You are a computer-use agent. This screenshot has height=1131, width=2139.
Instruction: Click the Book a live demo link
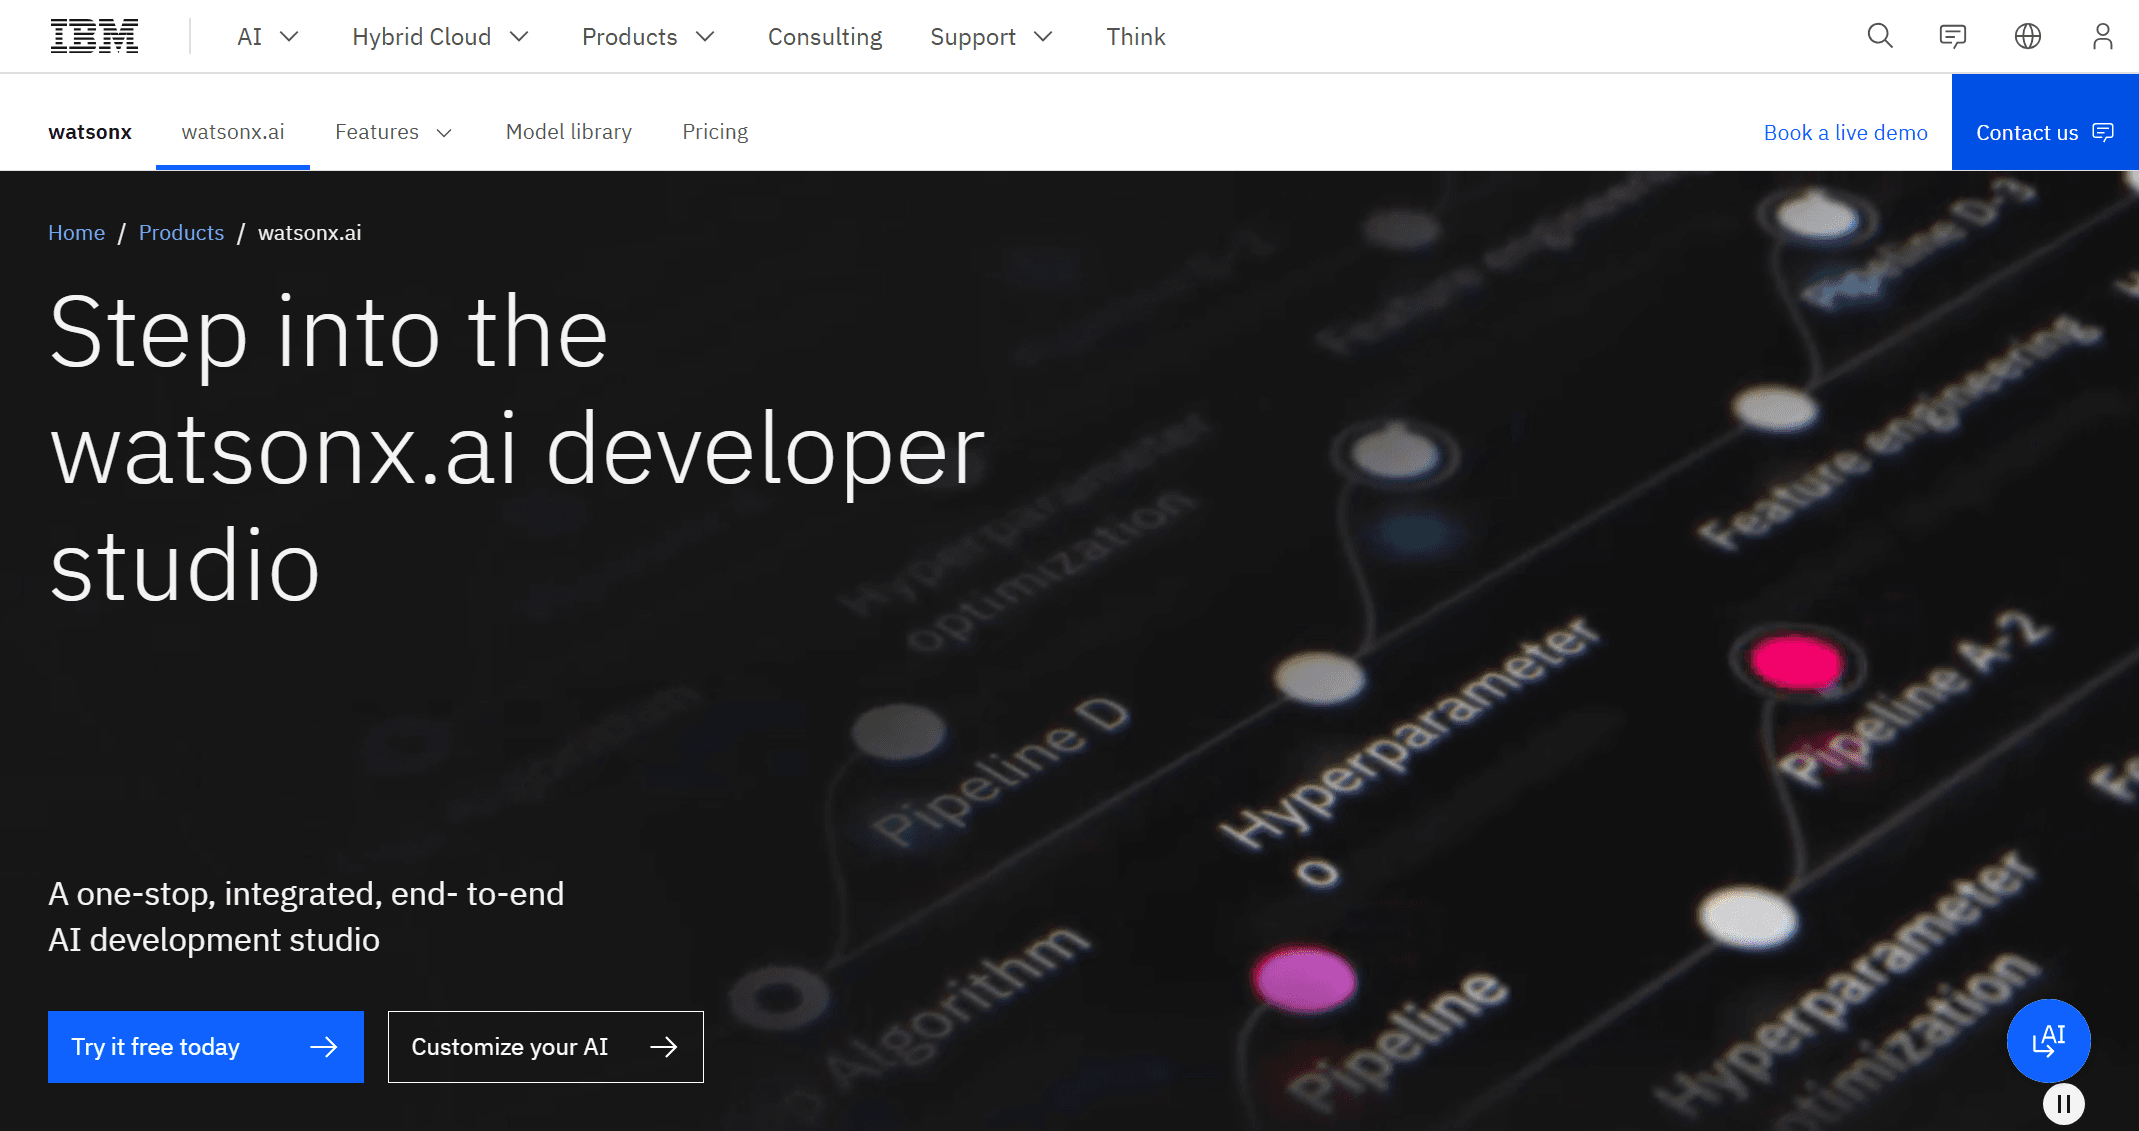tap(1845, 133)
